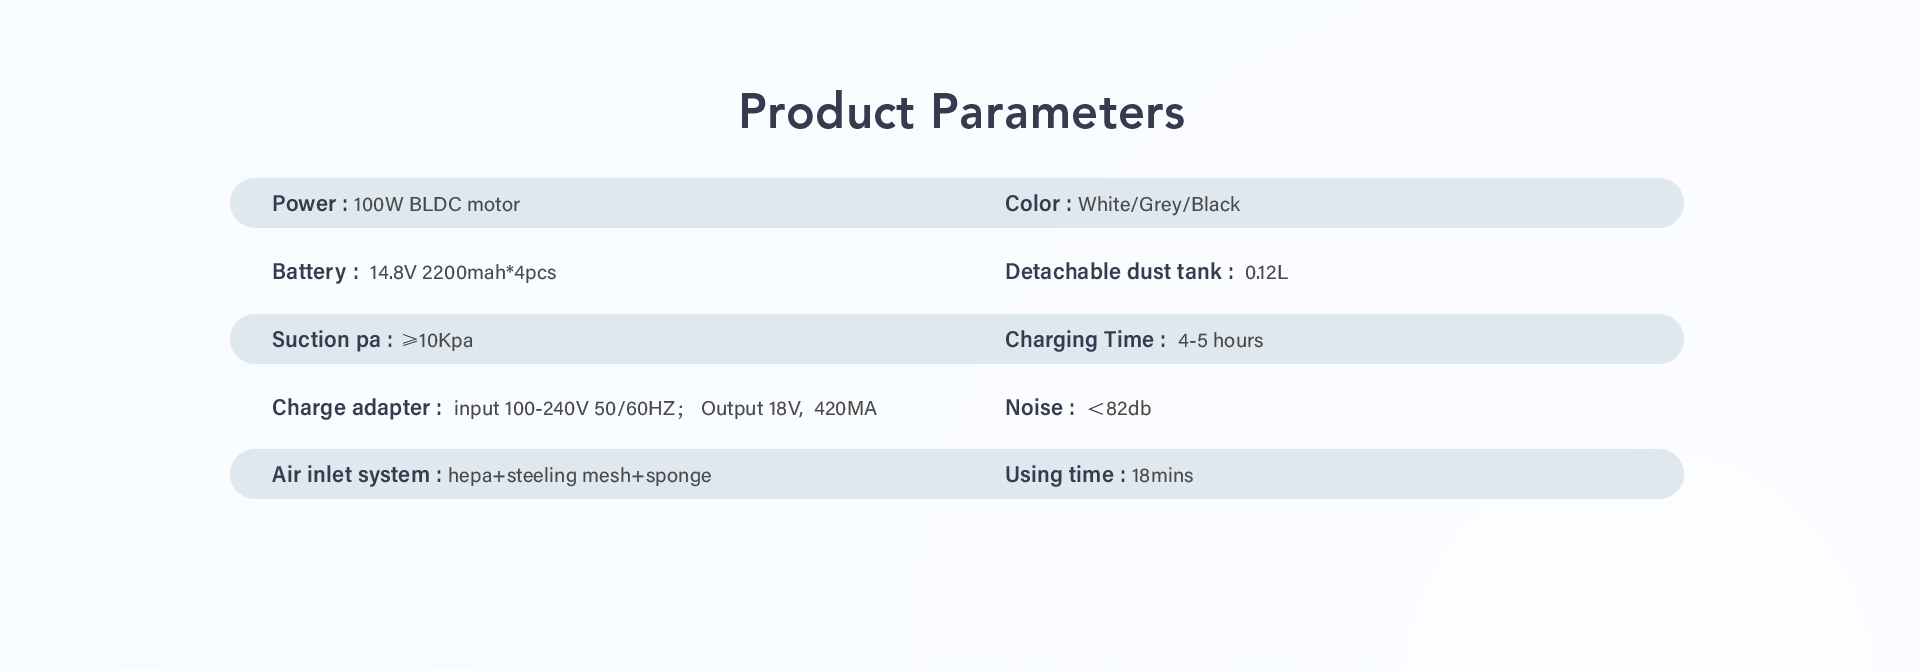Click the 18mins using time value
The width and height of the screenshot is (1920, 671).
click(x=1162, y=476)
